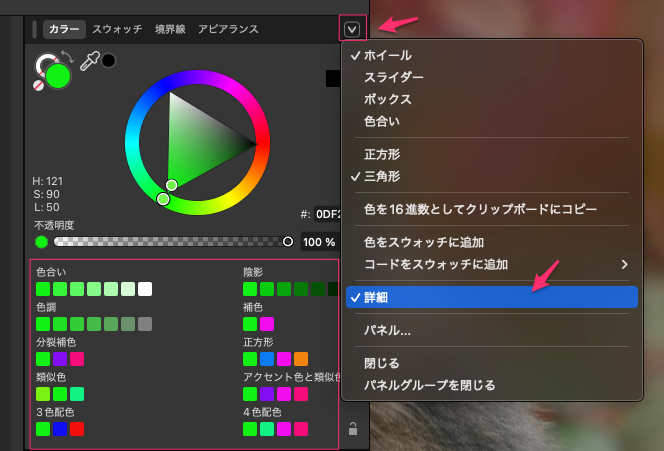Swap fill and stroke colors arrow
664x451 pixels.
point(67,58)
